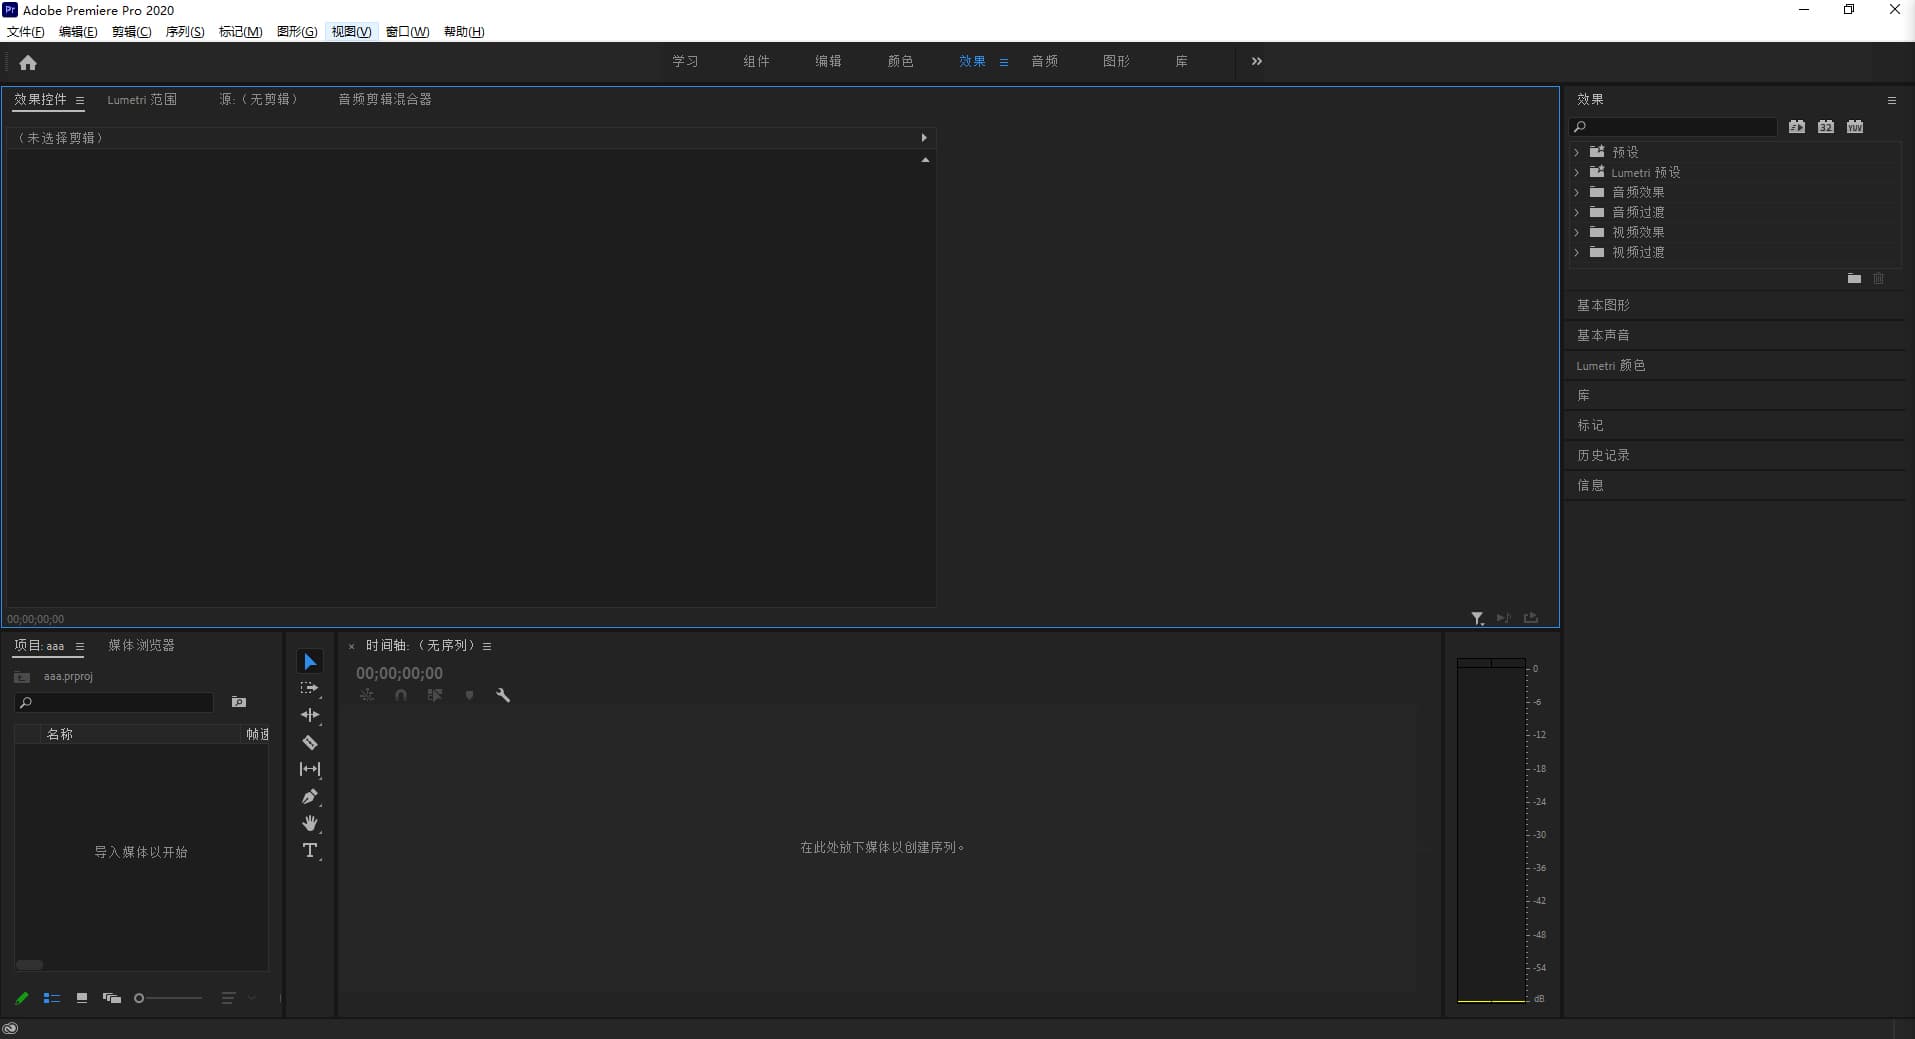This screenshot has height=1039, width=1915.
Task: Click the play audio only icon
Action: pyautogui.click(x=1503, y=618)
